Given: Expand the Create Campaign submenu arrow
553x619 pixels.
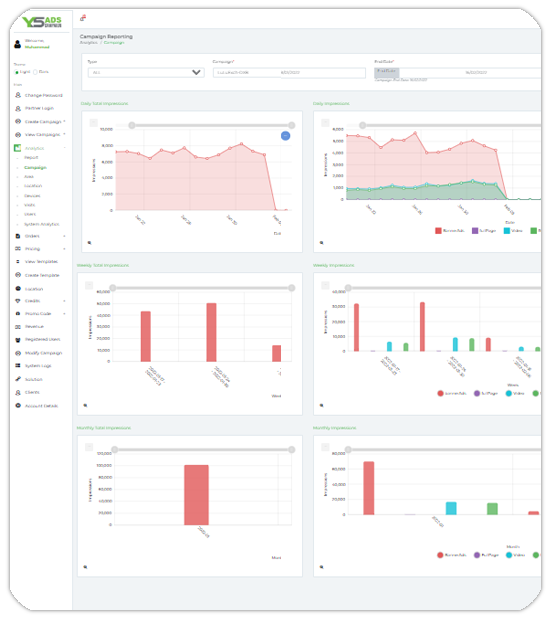Looking at the screenshot, I should point(64,122).
